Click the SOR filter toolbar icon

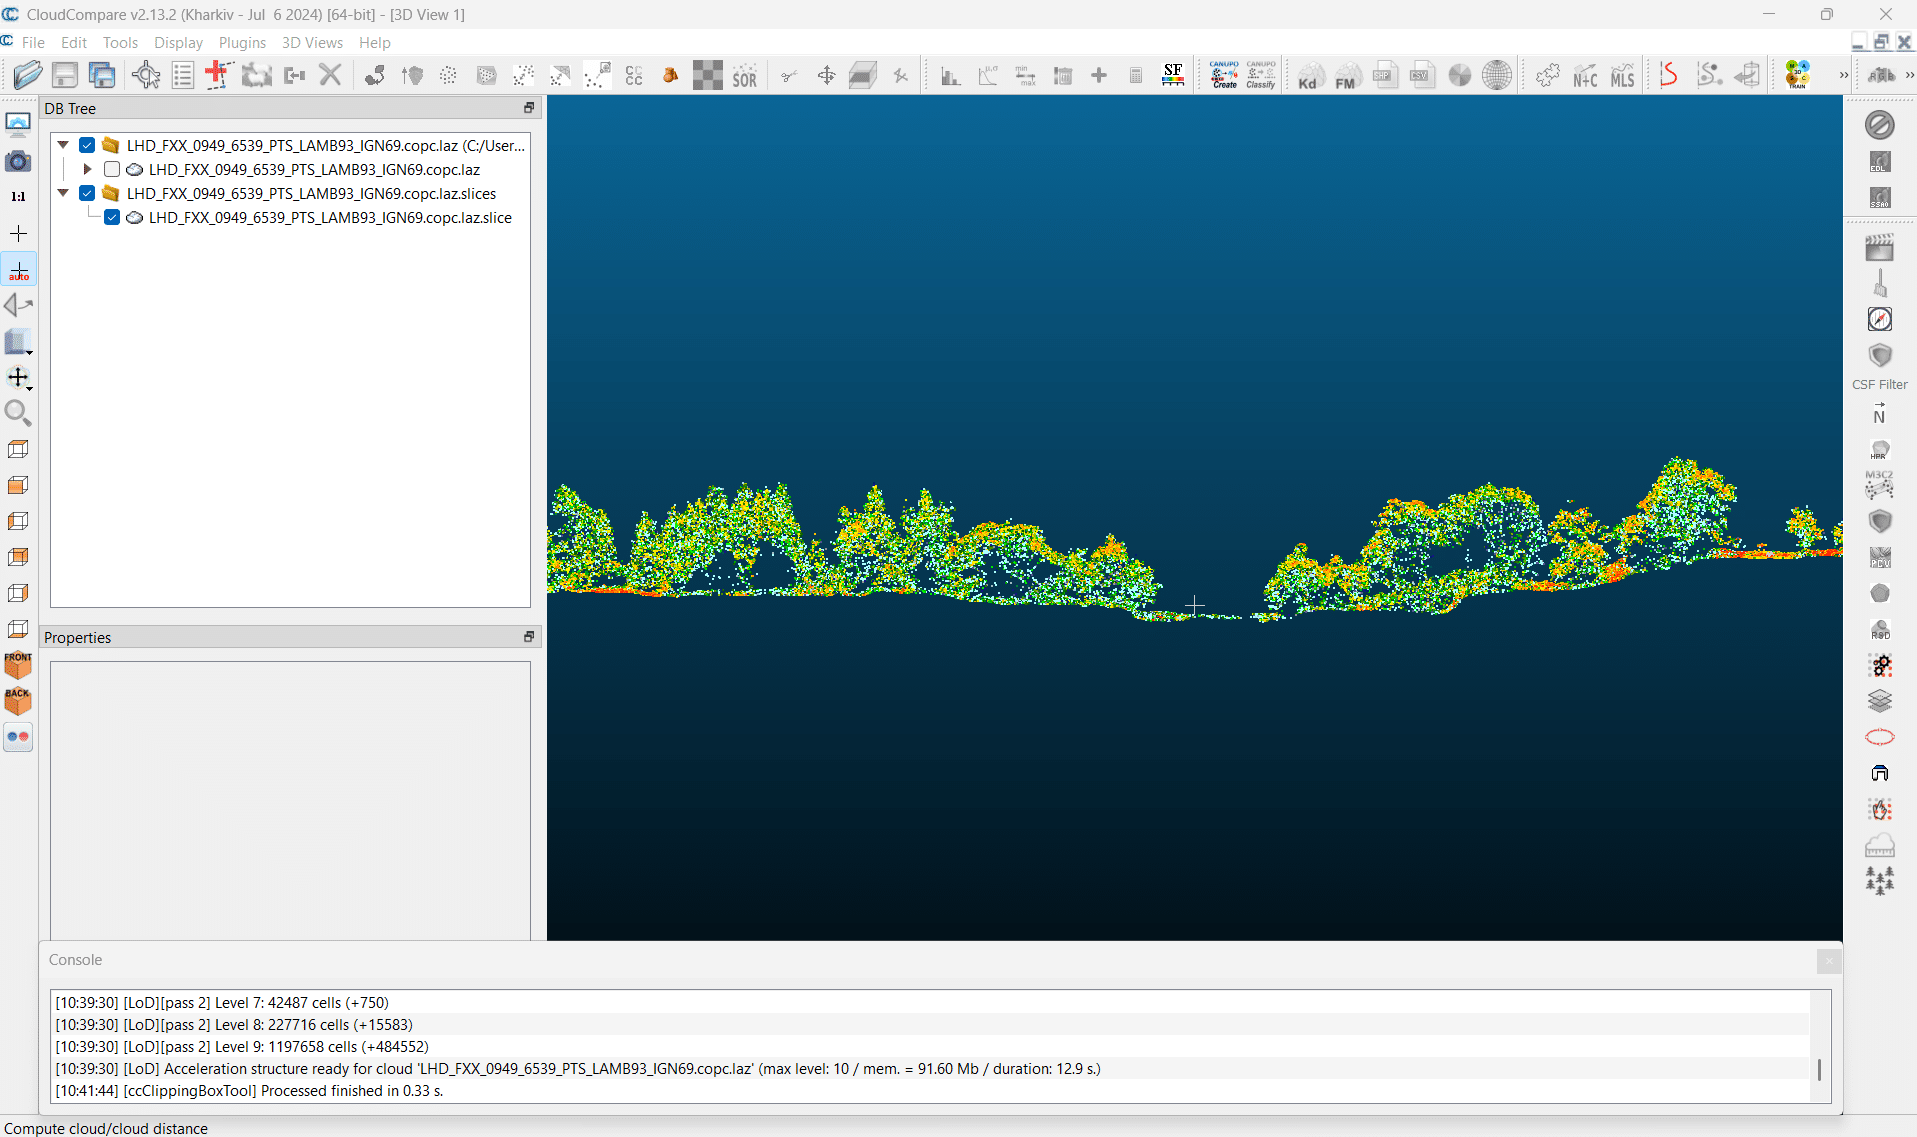pyautogui.click(x=744, y=76)
